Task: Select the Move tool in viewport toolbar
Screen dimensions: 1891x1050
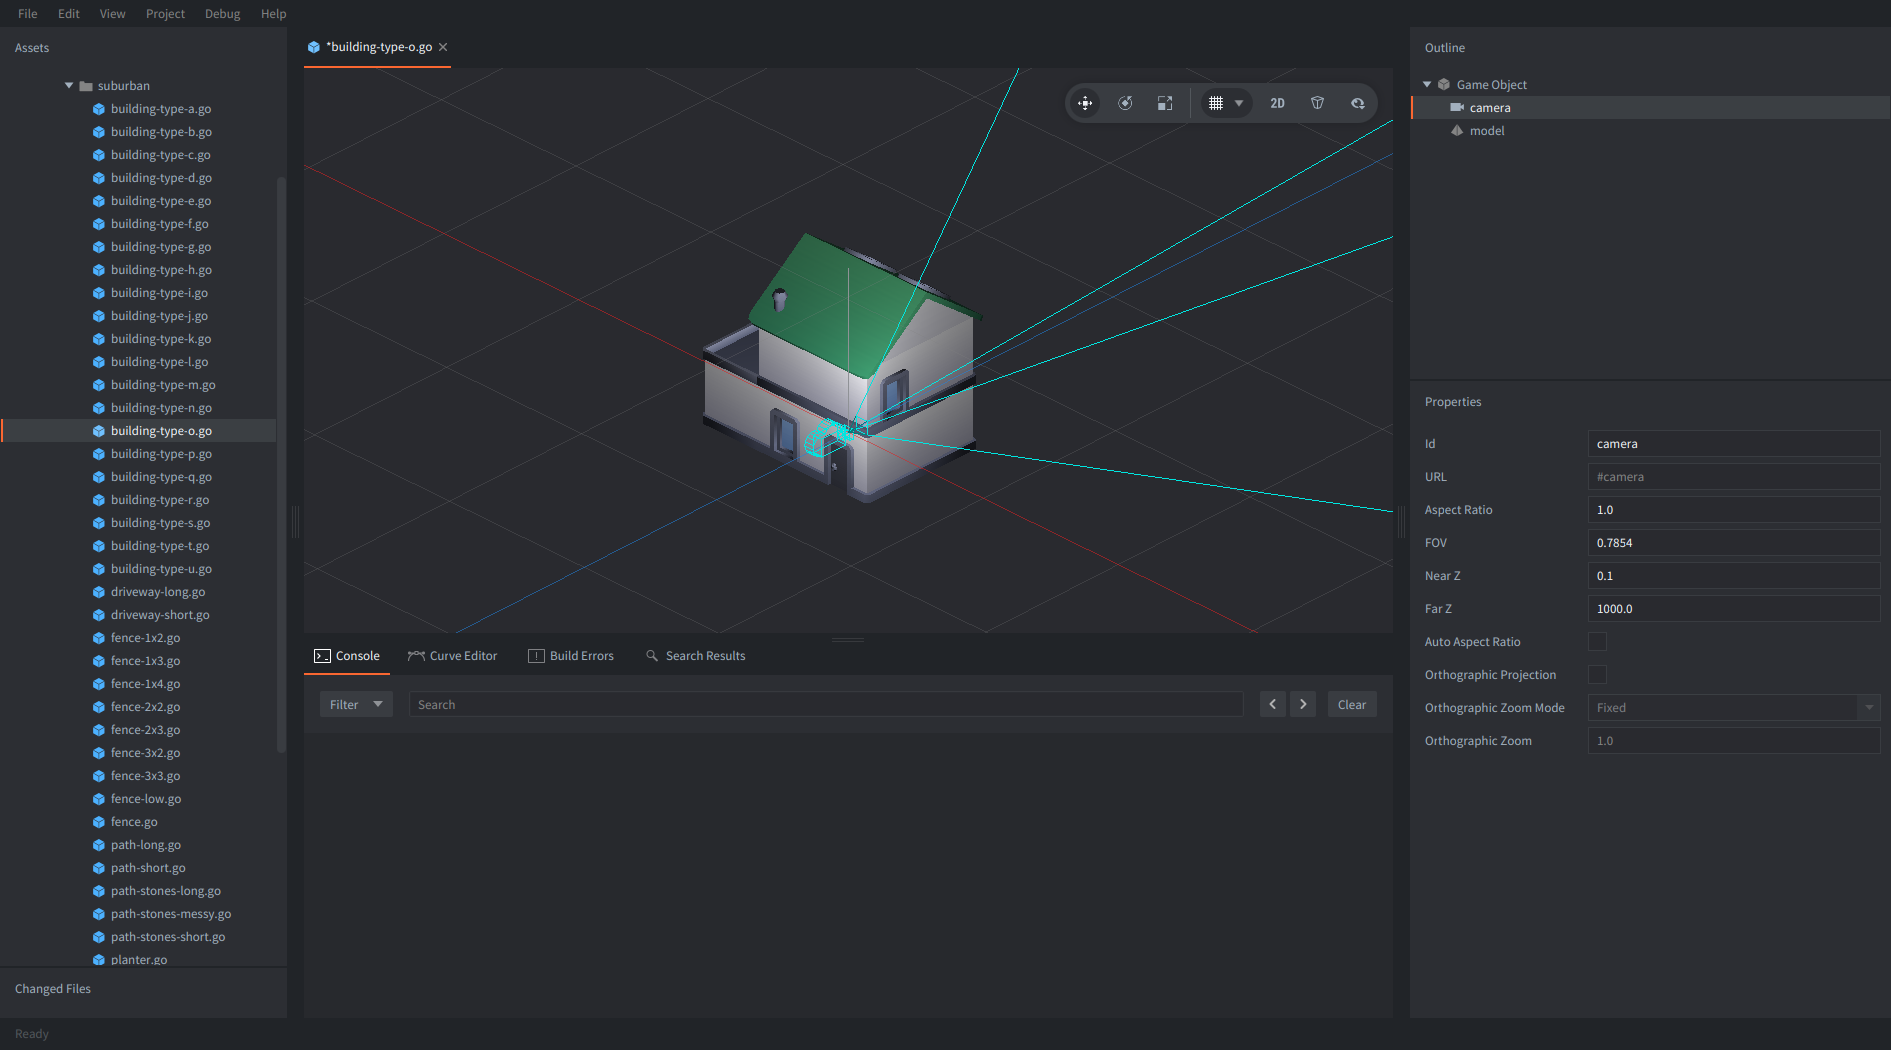Action: pyautogui.click(x=1085, y=103)
